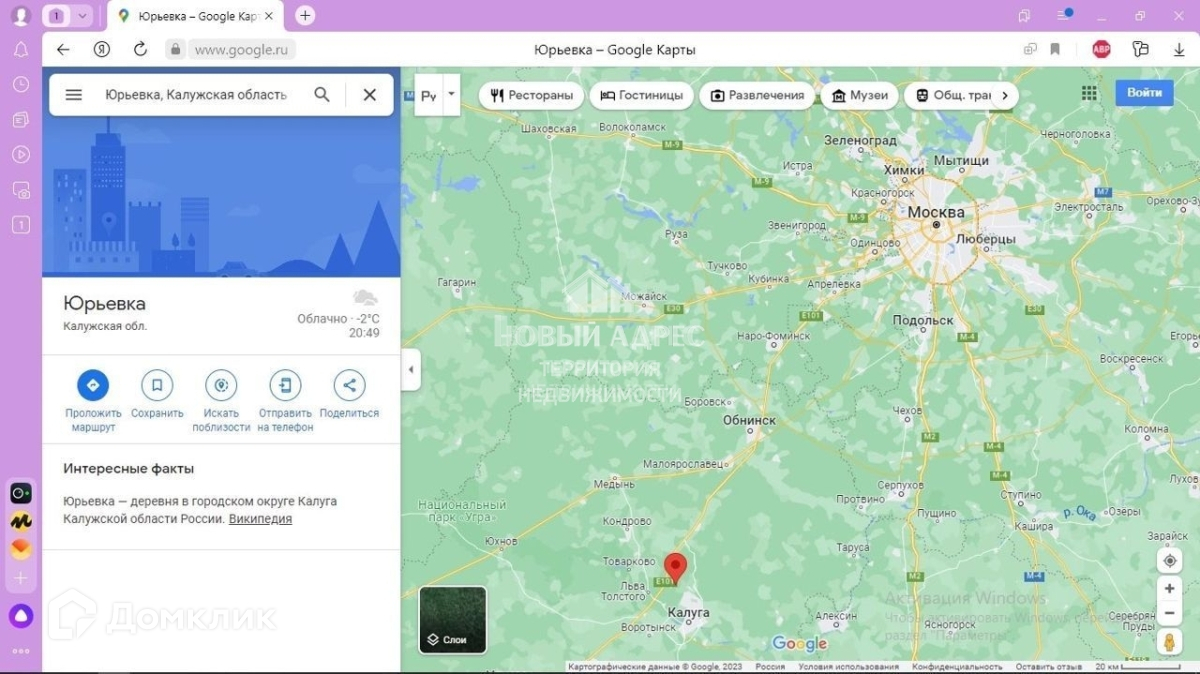1200x674 pixels.
Task: Click Условия использования link
Action: (x=848, y=667)
